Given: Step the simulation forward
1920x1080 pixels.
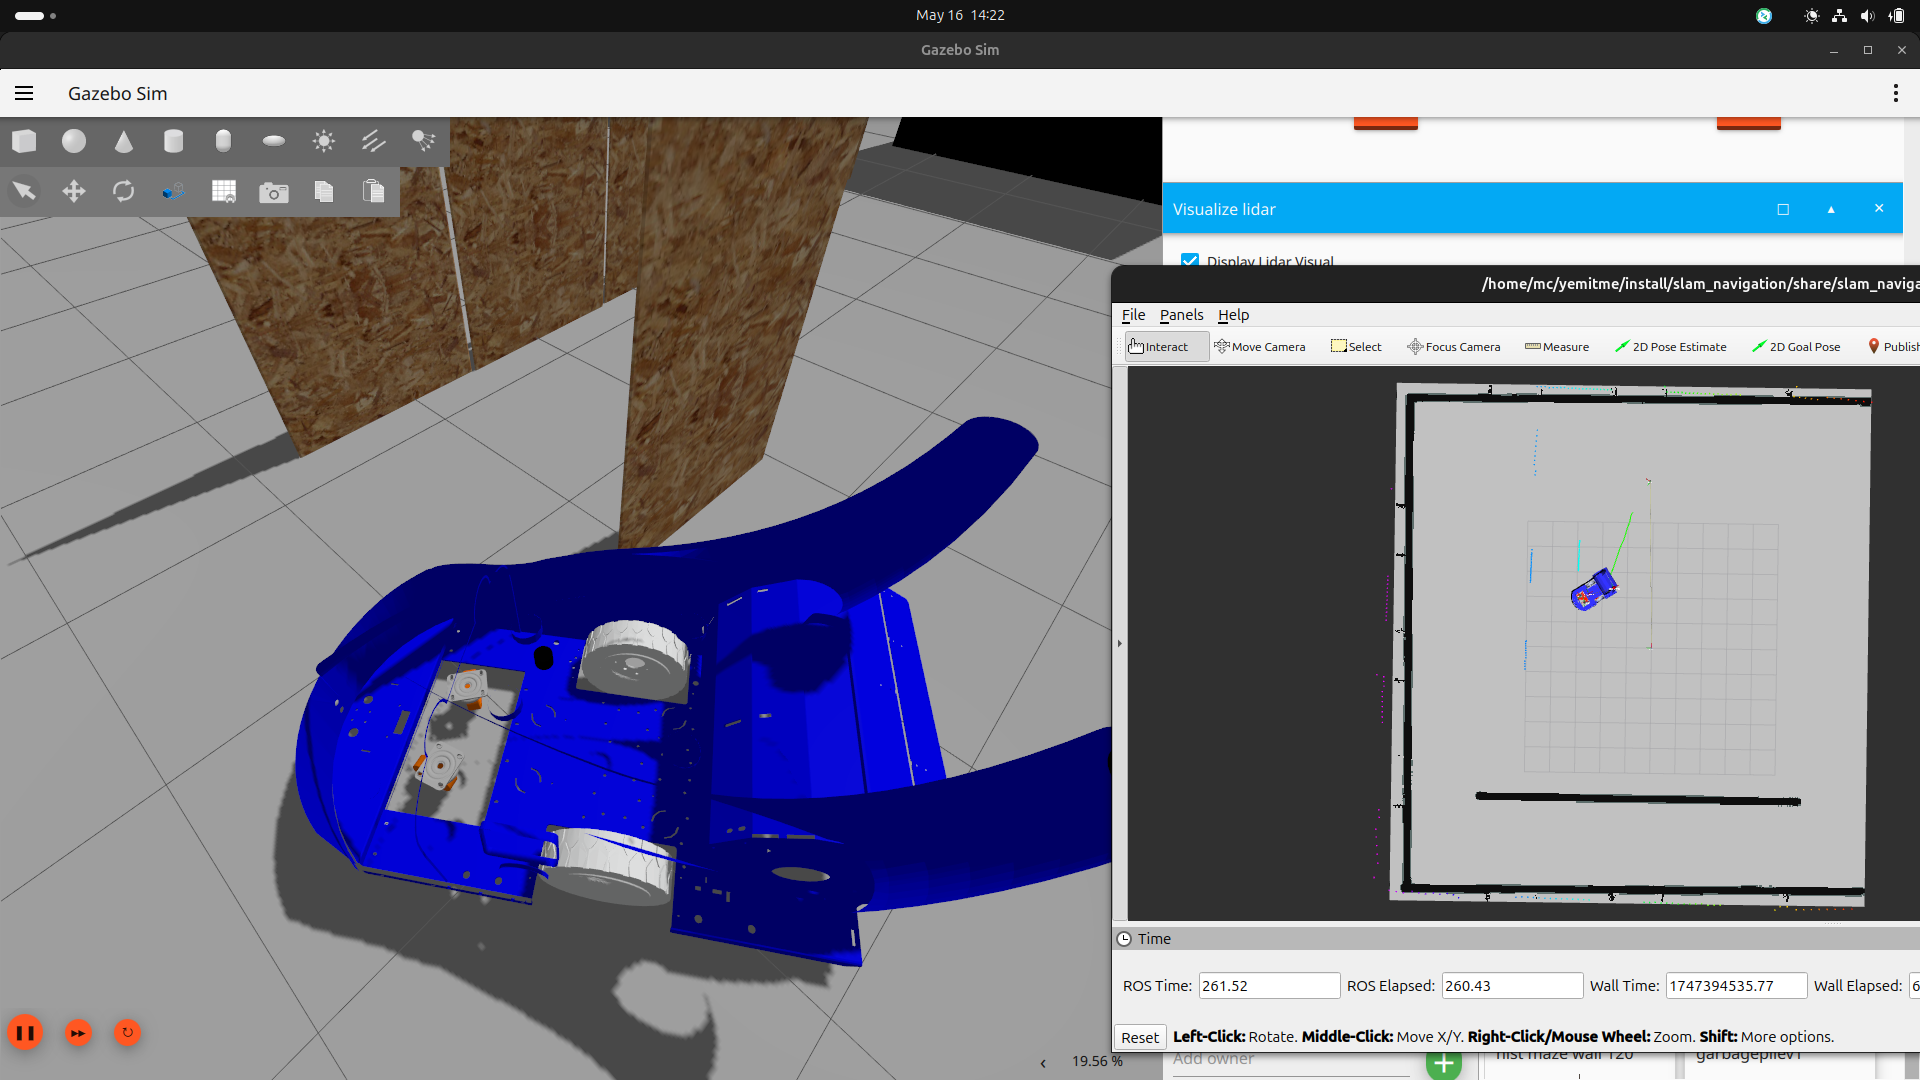Looking at the screenshot, I should pos(78,1032).
